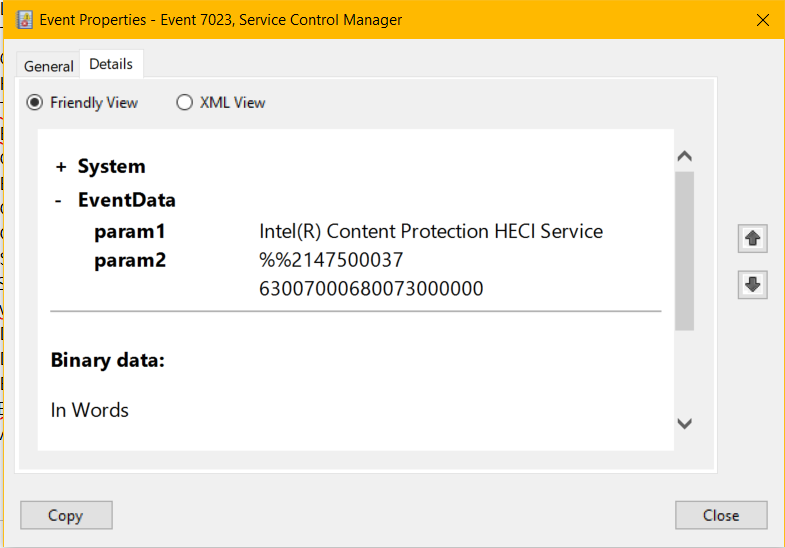Select the Friendly View radio button
The image size is (785, 548).
point(35,102)
